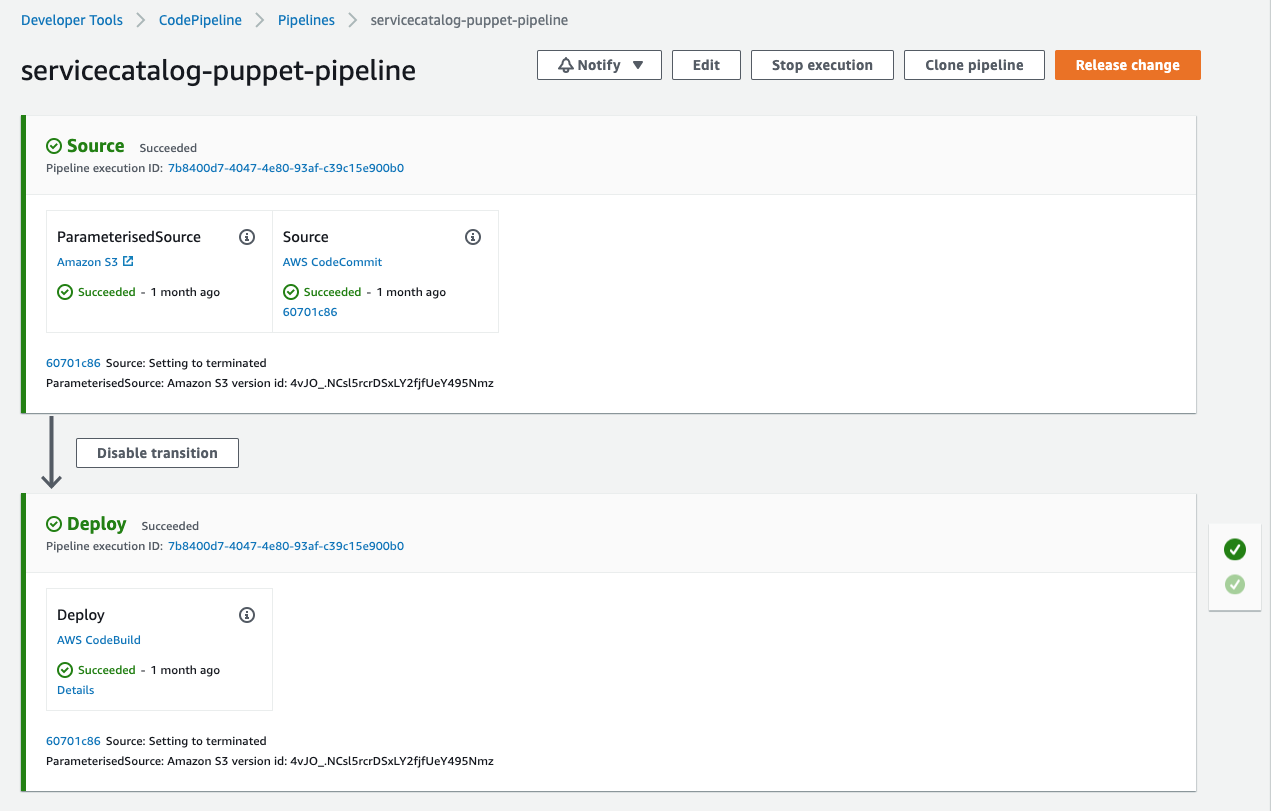Click the Deploy stage heading
1271x811 pixels.
pos(97,524)
